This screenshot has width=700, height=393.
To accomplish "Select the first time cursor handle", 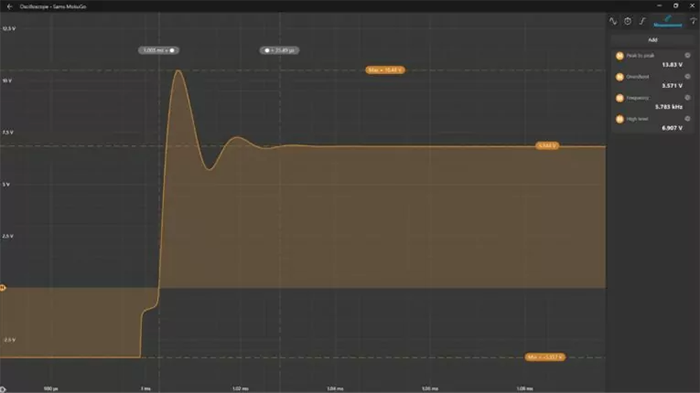I will 158,50.
